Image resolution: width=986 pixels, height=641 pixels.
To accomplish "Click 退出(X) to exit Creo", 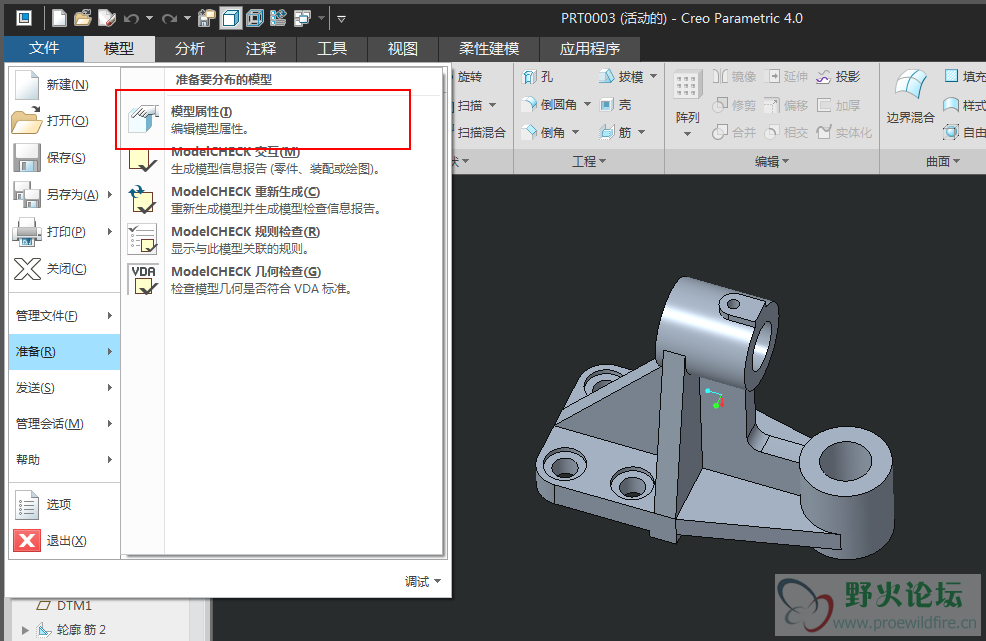I will pos(64,540).
